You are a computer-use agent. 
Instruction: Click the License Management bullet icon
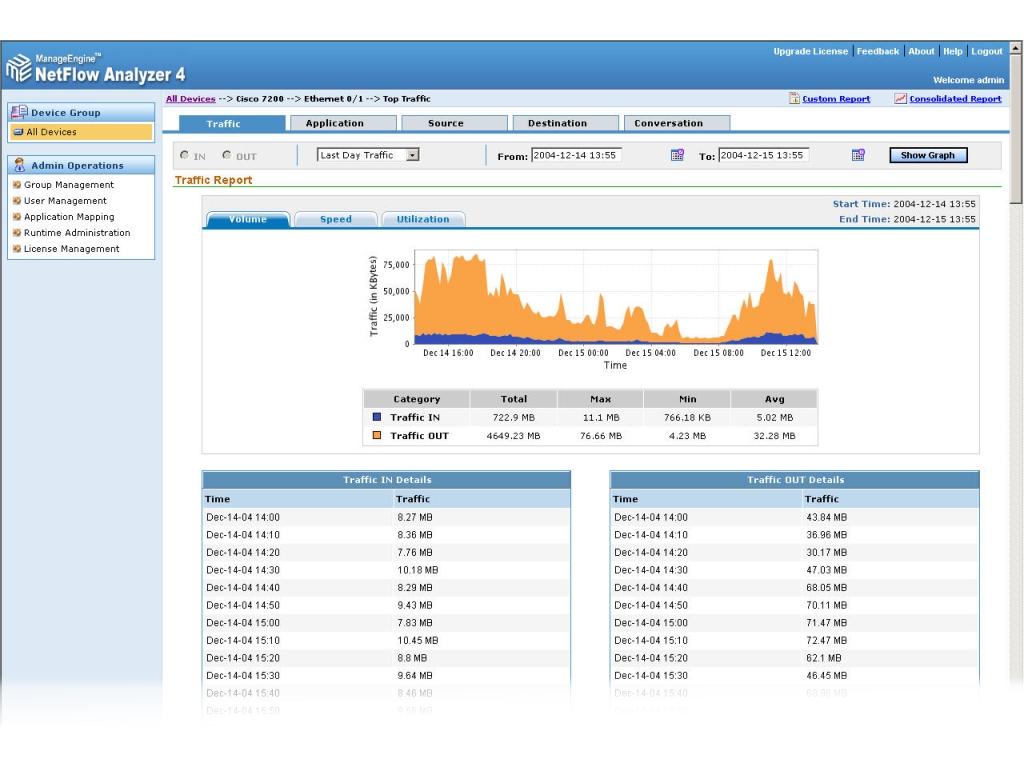click(17, 249)
